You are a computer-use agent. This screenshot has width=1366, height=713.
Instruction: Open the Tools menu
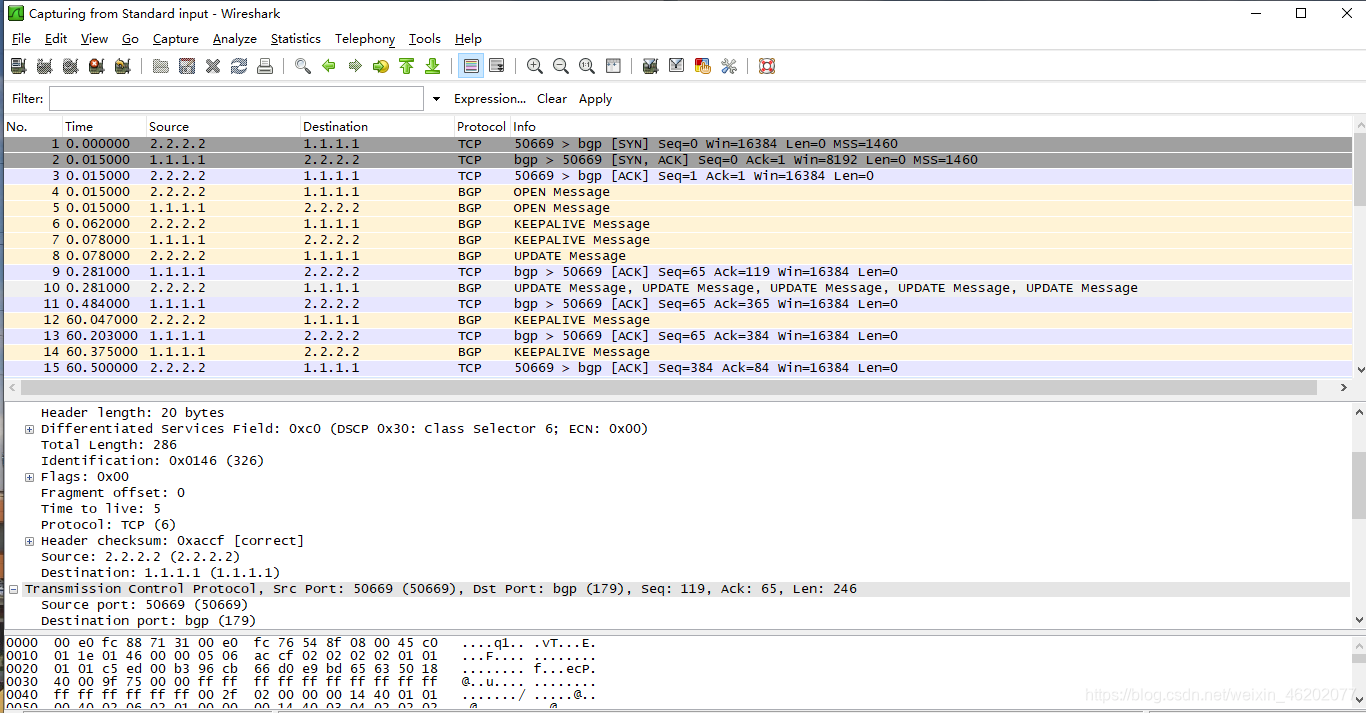point(425,39)
